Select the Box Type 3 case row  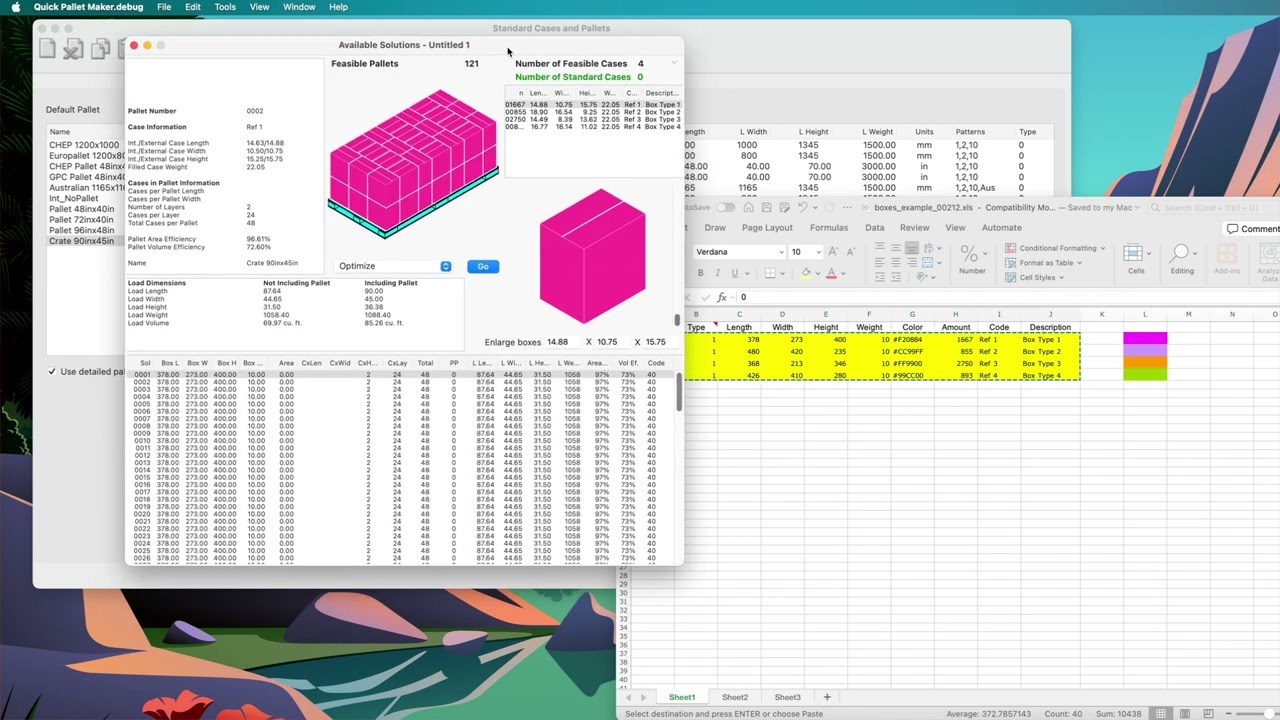(x=592, y=119)
